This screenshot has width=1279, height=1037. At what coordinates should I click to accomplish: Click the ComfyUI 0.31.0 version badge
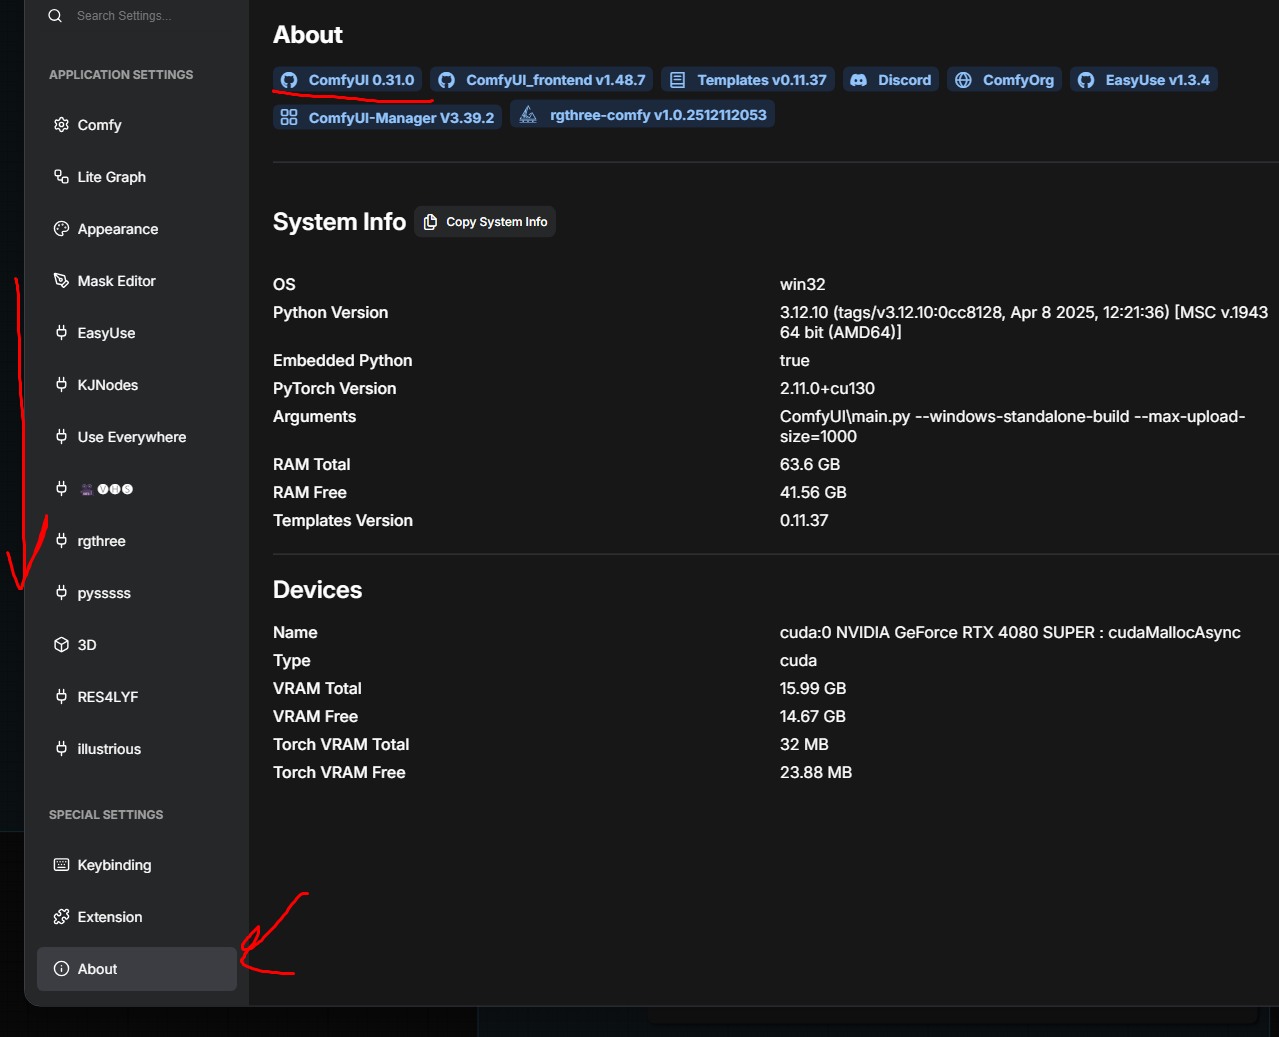point(347,80)
